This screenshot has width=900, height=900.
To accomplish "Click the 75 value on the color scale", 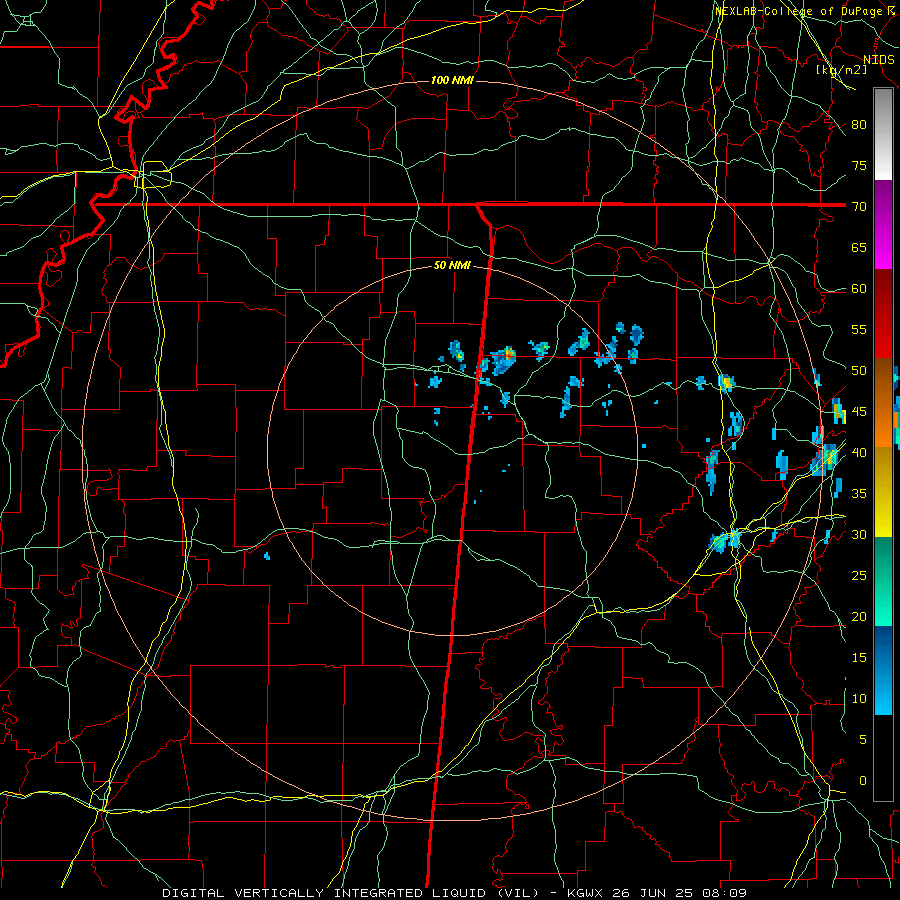I will tap(859, 165).
